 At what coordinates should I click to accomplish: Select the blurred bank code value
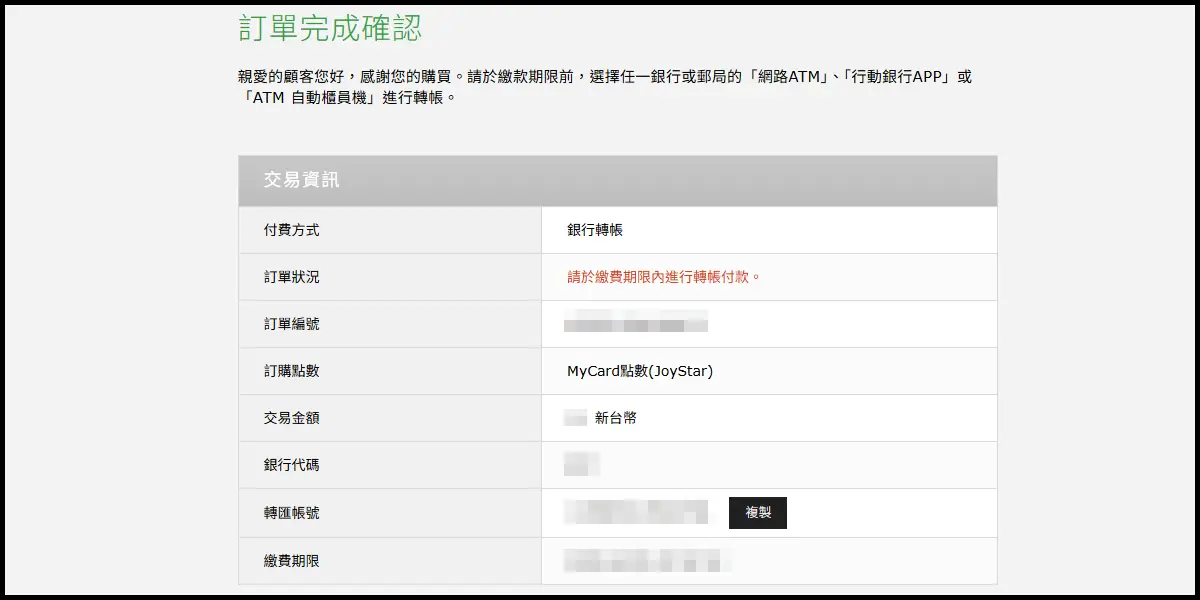[x=581, y=464]
